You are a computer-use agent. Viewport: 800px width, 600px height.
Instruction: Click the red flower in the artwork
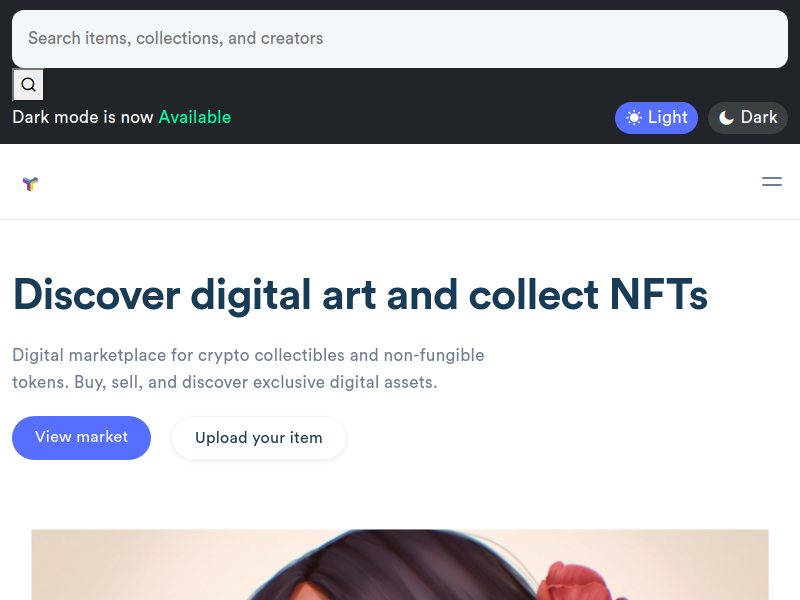point(577,582)
